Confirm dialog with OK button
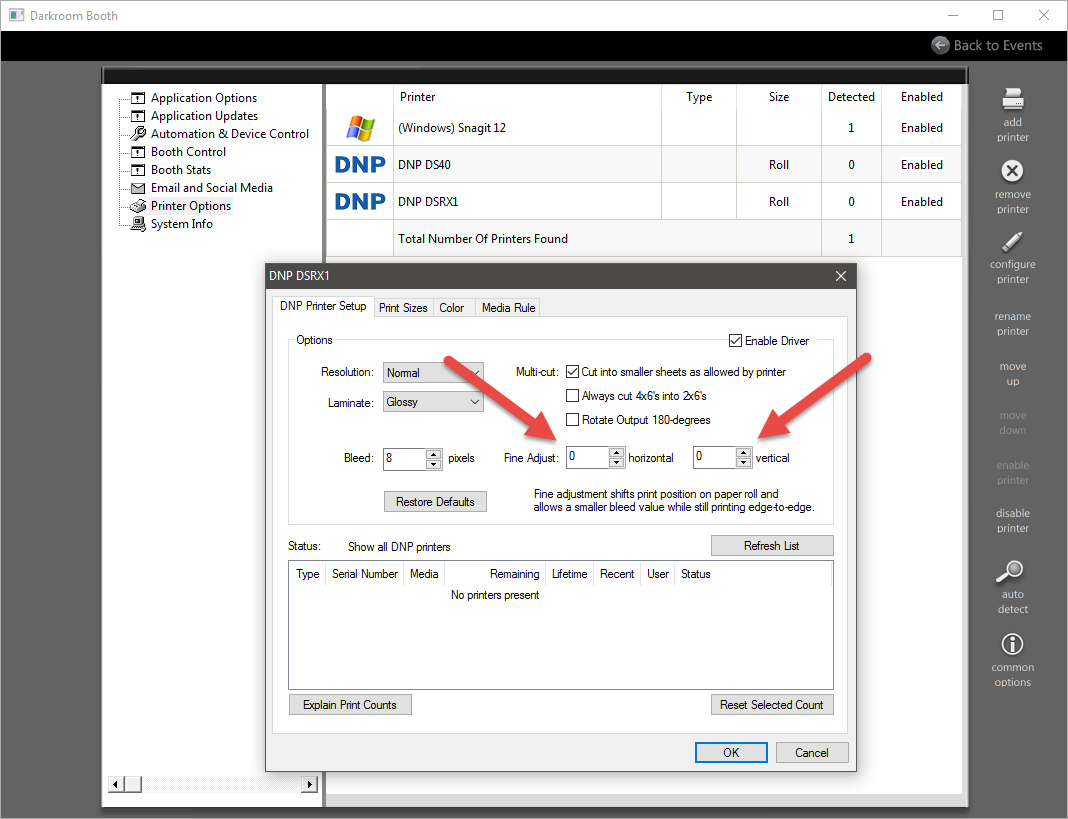Screen dimensions: 1068x819 click(x=731, y=752)
